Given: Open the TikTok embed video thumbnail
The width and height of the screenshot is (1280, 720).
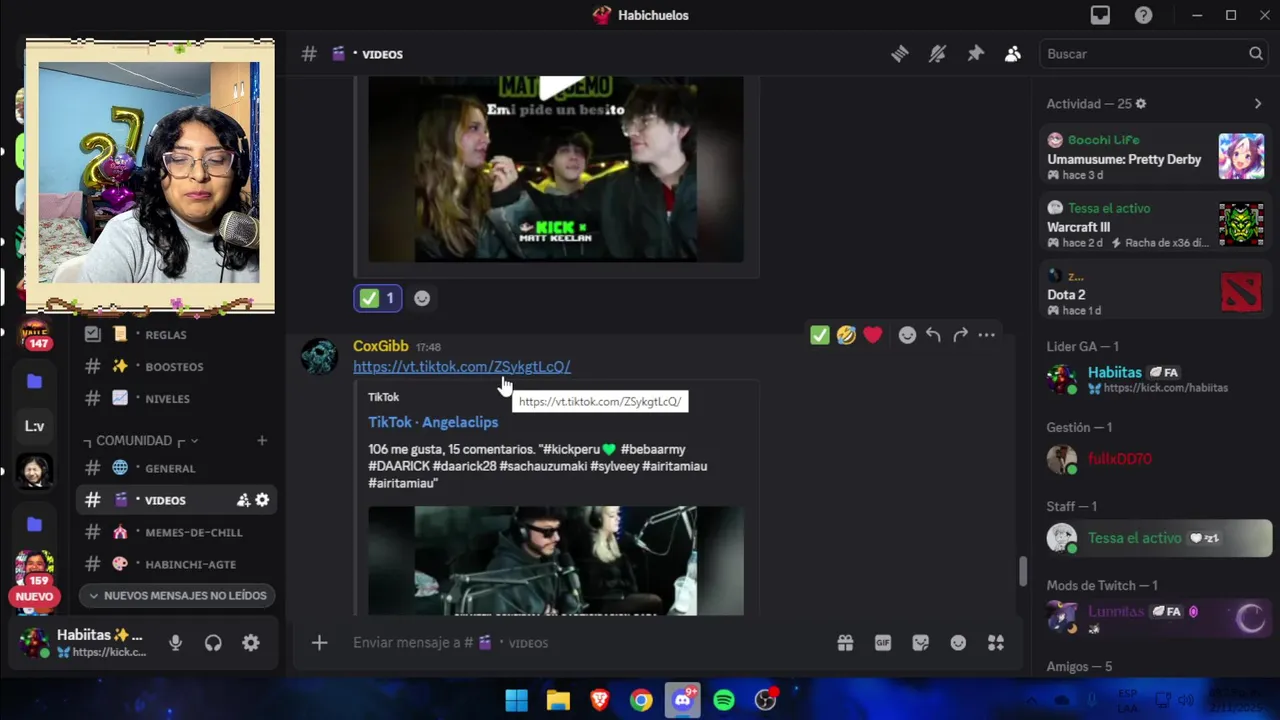Looking at the screenshot, I should coord(556,560).
